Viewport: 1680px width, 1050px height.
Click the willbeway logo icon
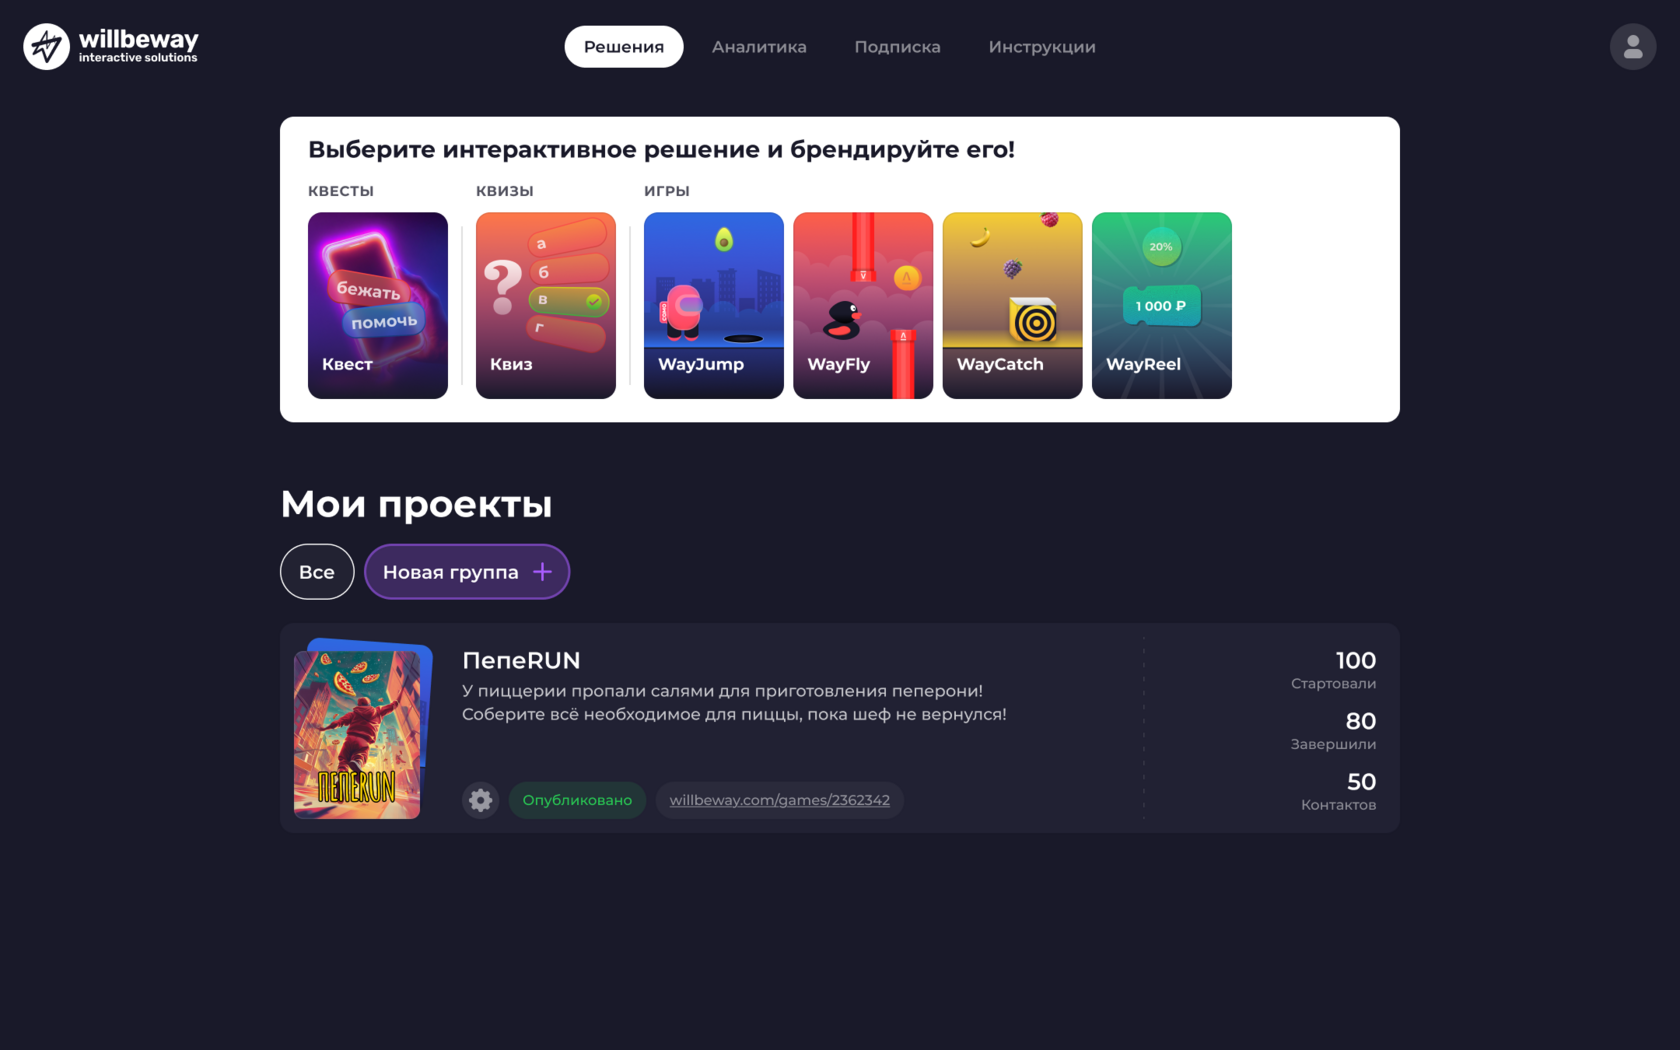pyautogui.click(x=46, y=46)
